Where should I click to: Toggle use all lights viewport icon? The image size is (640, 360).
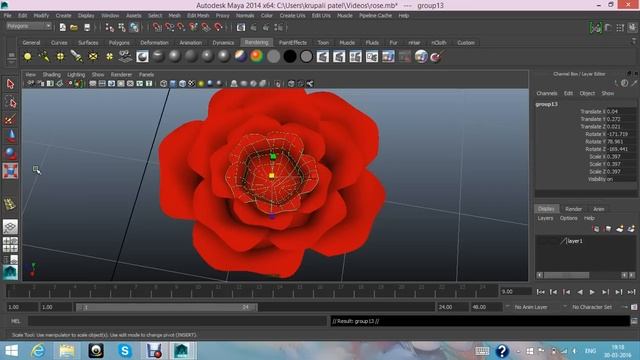(x=201, y=84)
